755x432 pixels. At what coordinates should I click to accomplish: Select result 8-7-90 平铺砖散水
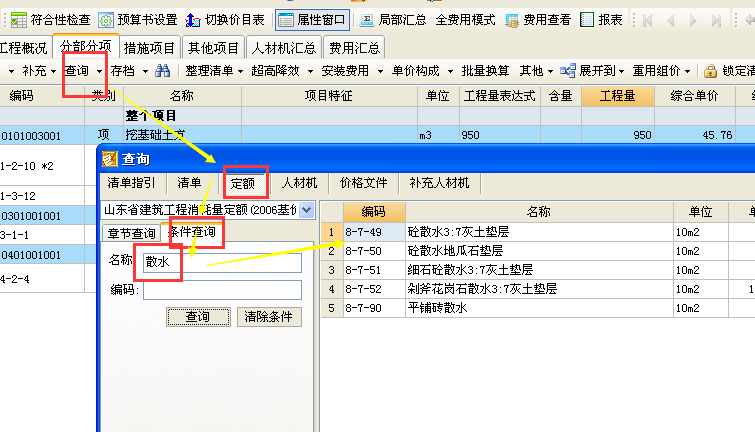pyautogui.click(x=538, y=308)
